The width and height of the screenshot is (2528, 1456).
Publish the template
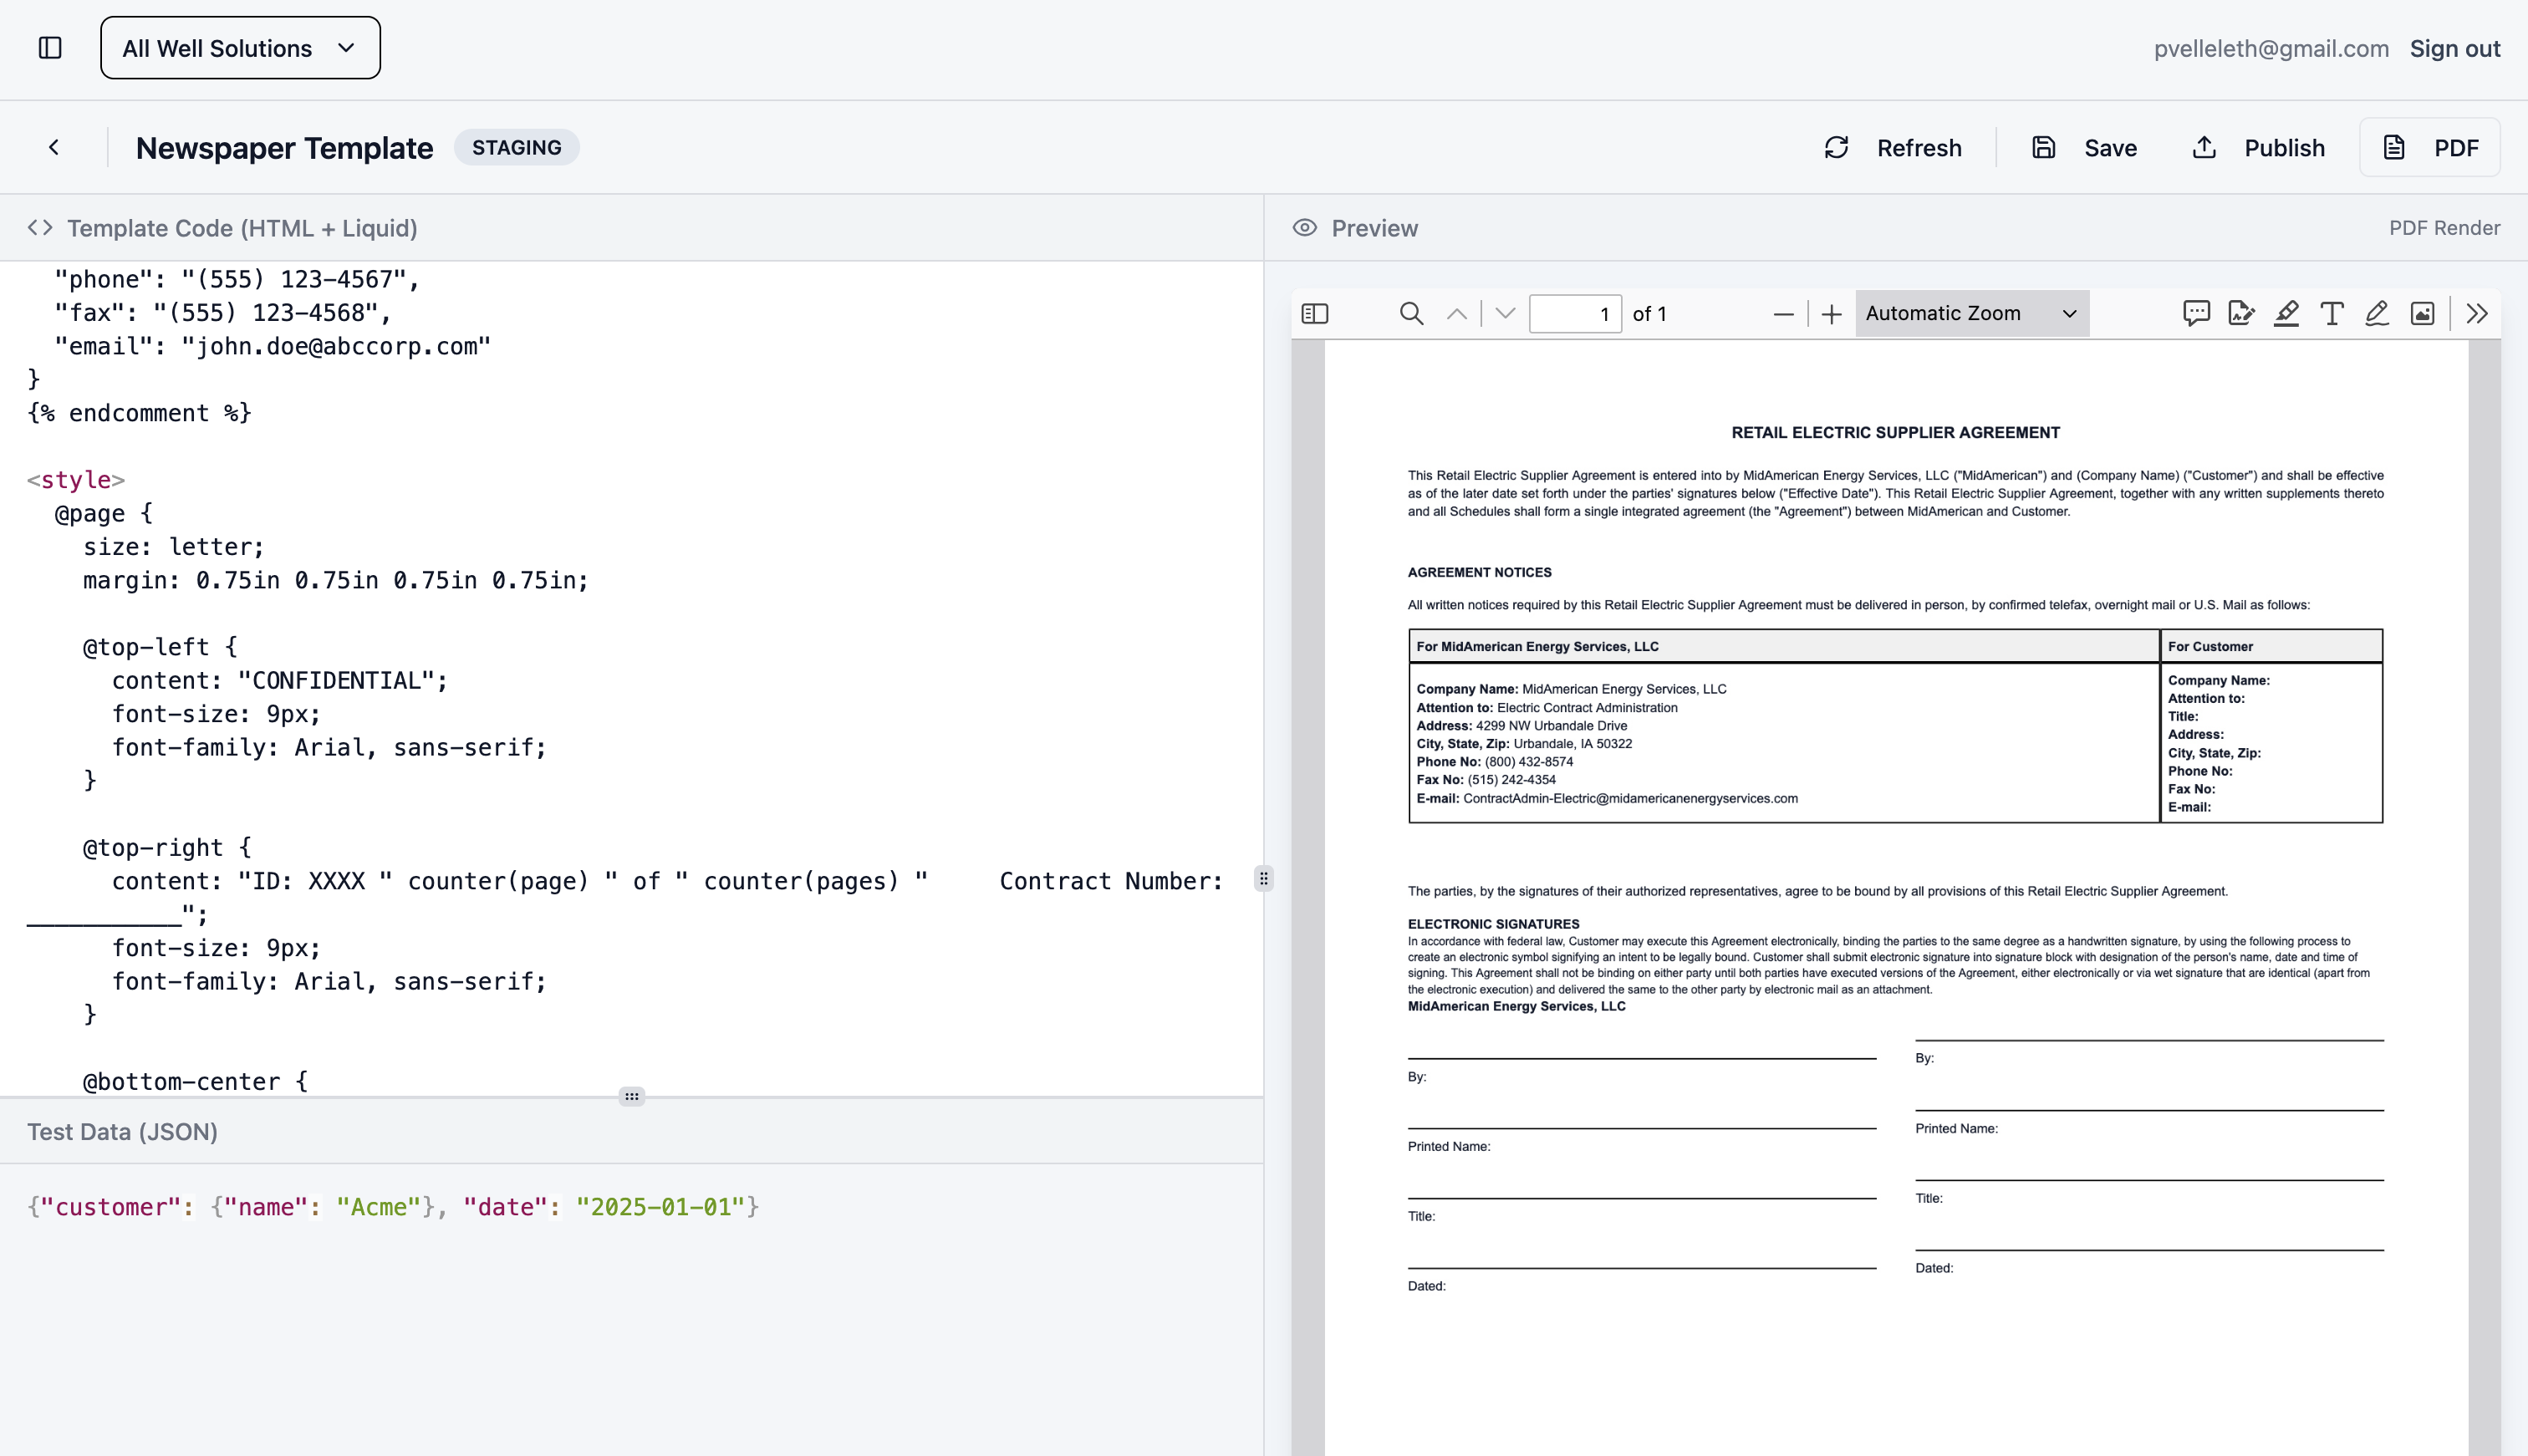pyautogui.click(x=2258, y=148)
